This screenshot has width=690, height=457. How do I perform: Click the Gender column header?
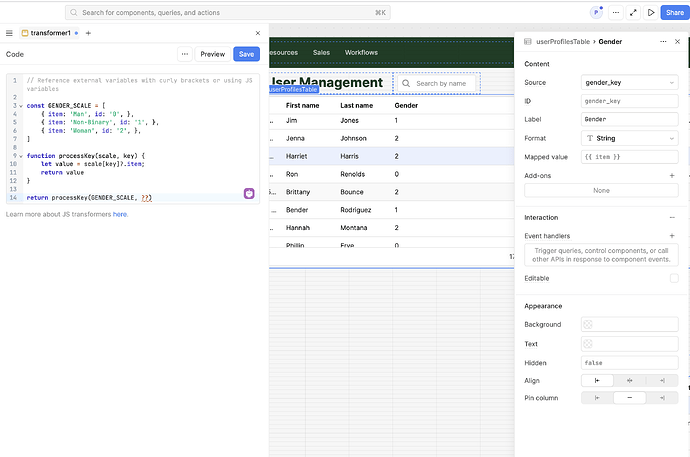[x=406, y=105]
